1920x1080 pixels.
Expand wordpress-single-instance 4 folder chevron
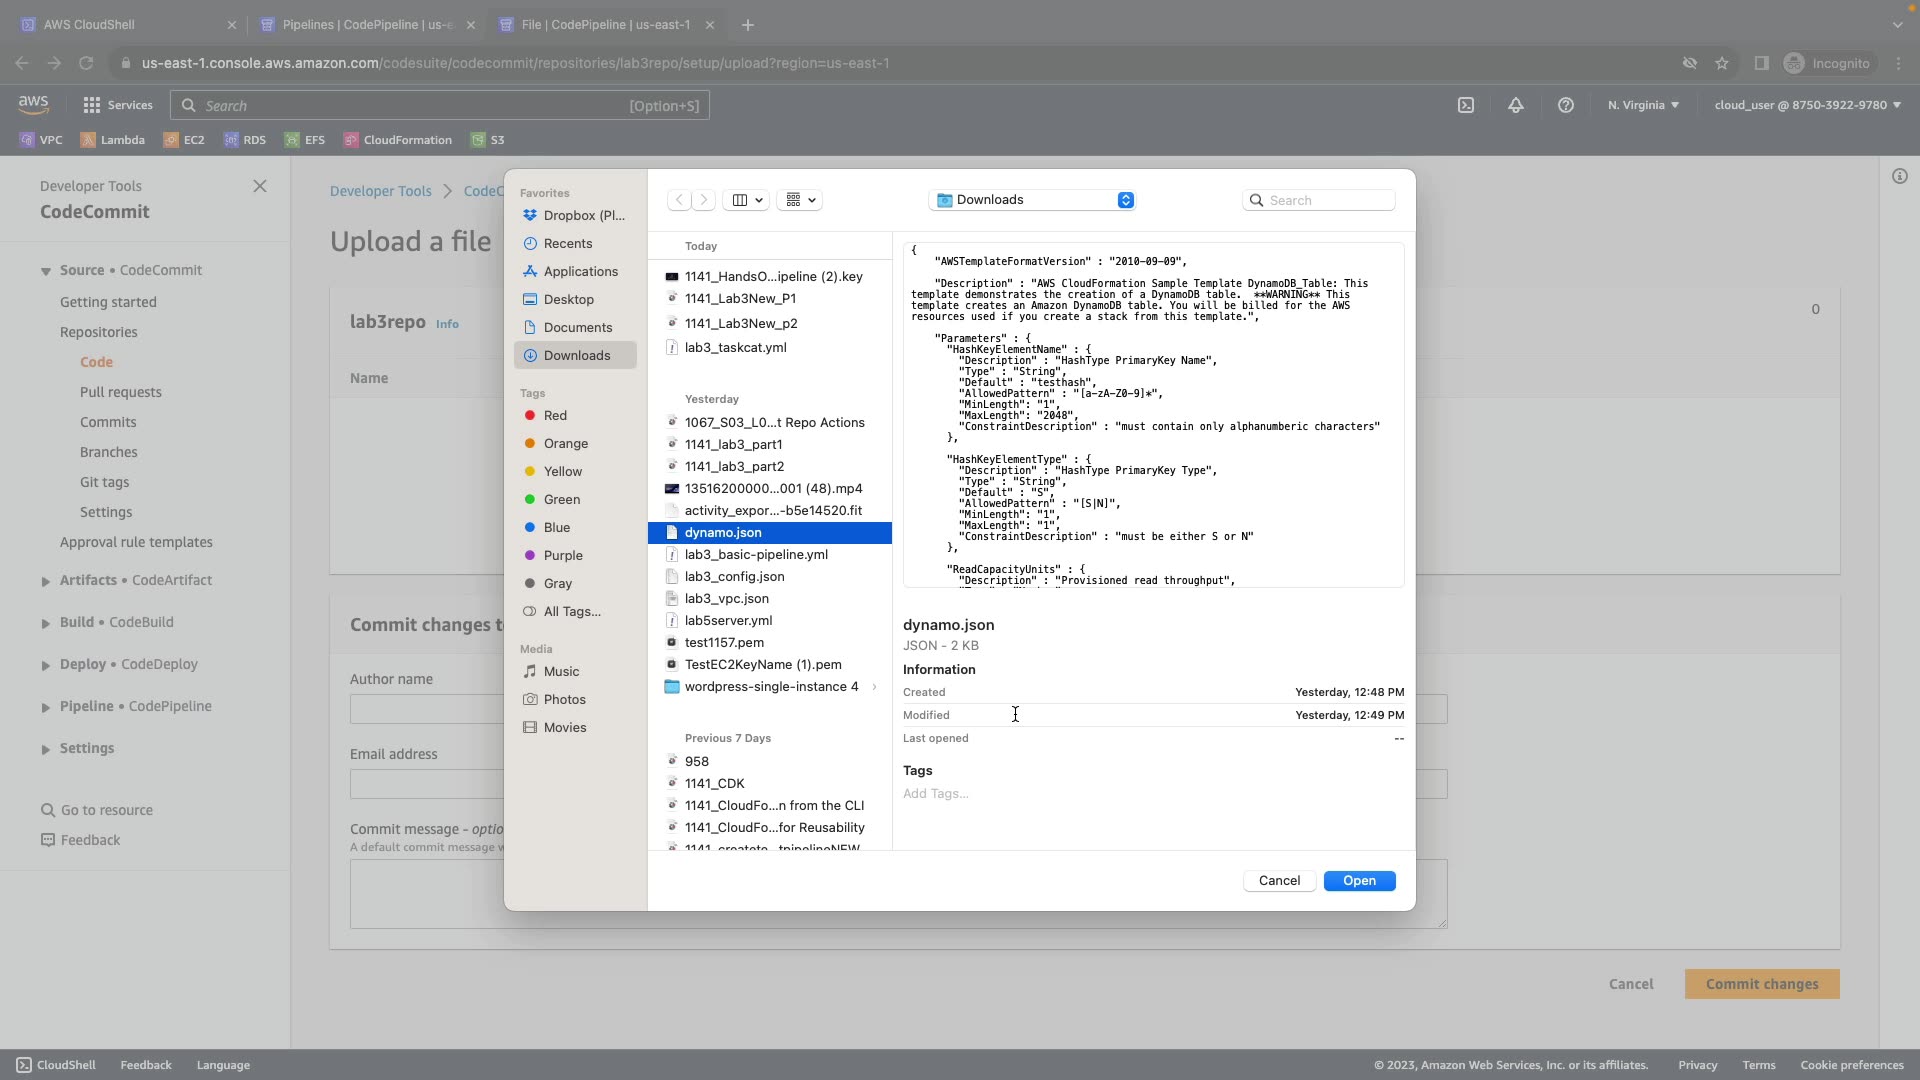(x=874, y=687)
